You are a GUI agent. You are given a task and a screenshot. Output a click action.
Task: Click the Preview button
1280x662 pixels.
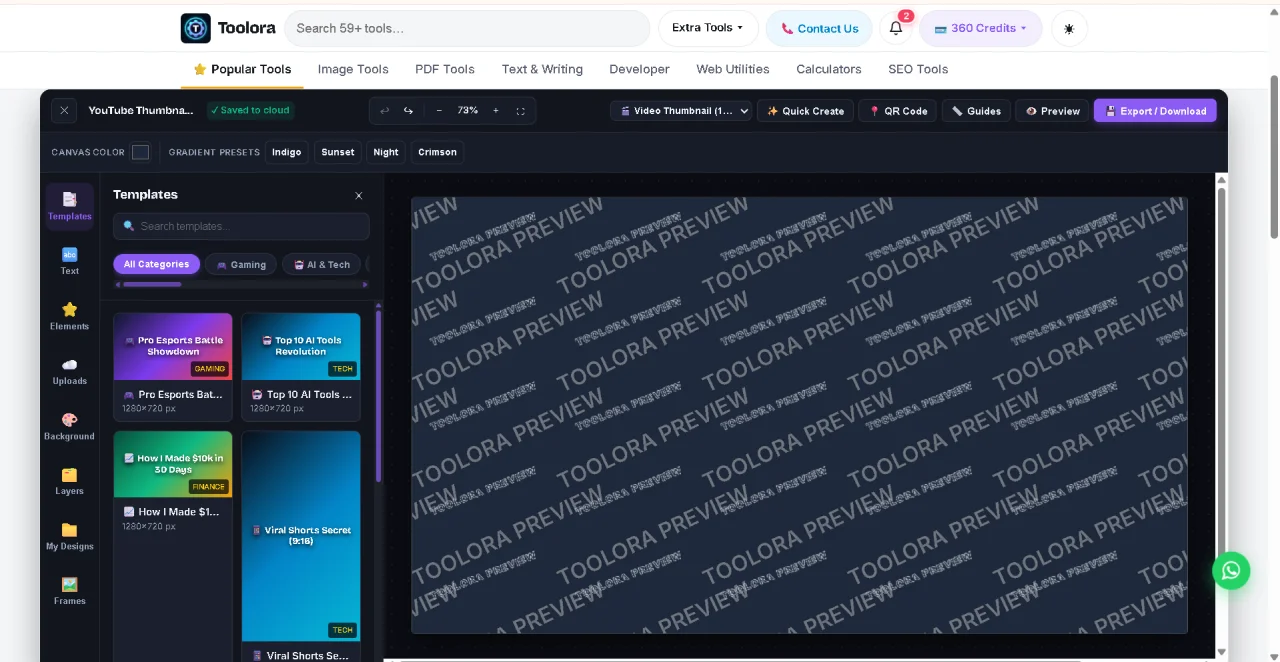click(x=1053, y=111)
